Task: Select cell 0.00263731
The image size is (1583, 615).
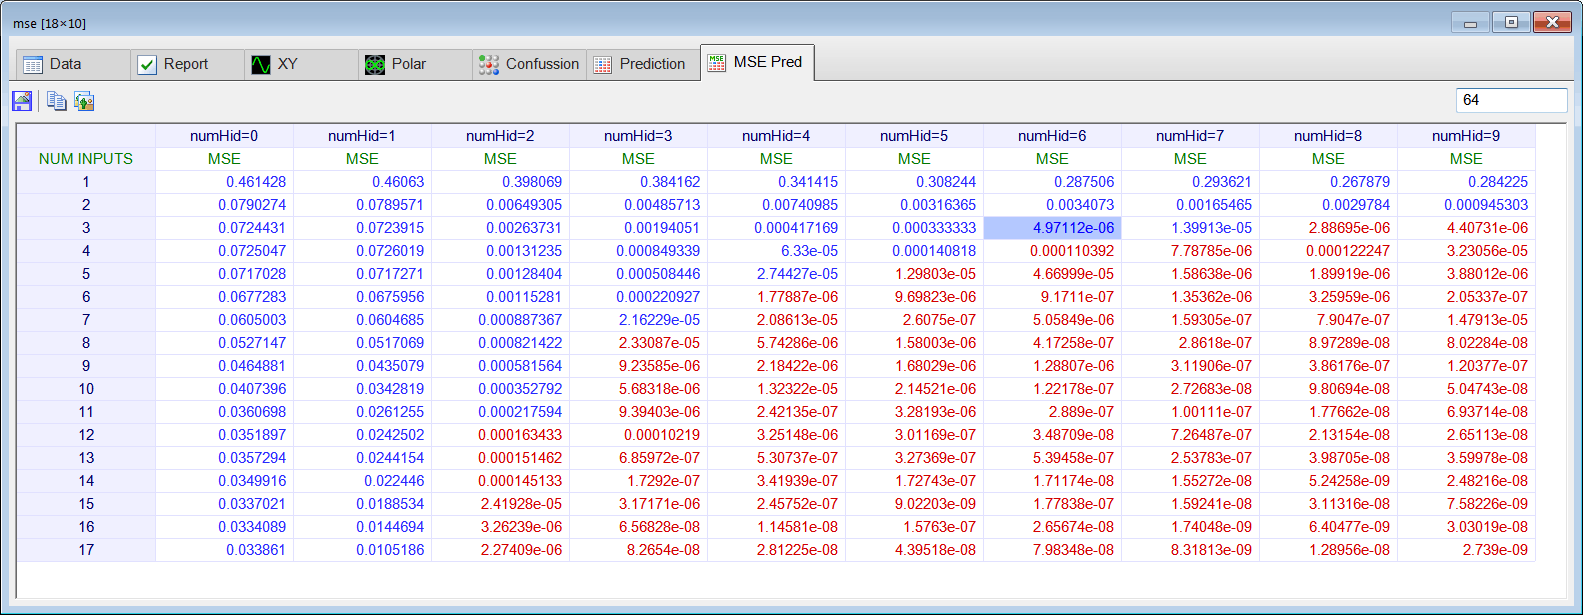Action: point(500,228)
